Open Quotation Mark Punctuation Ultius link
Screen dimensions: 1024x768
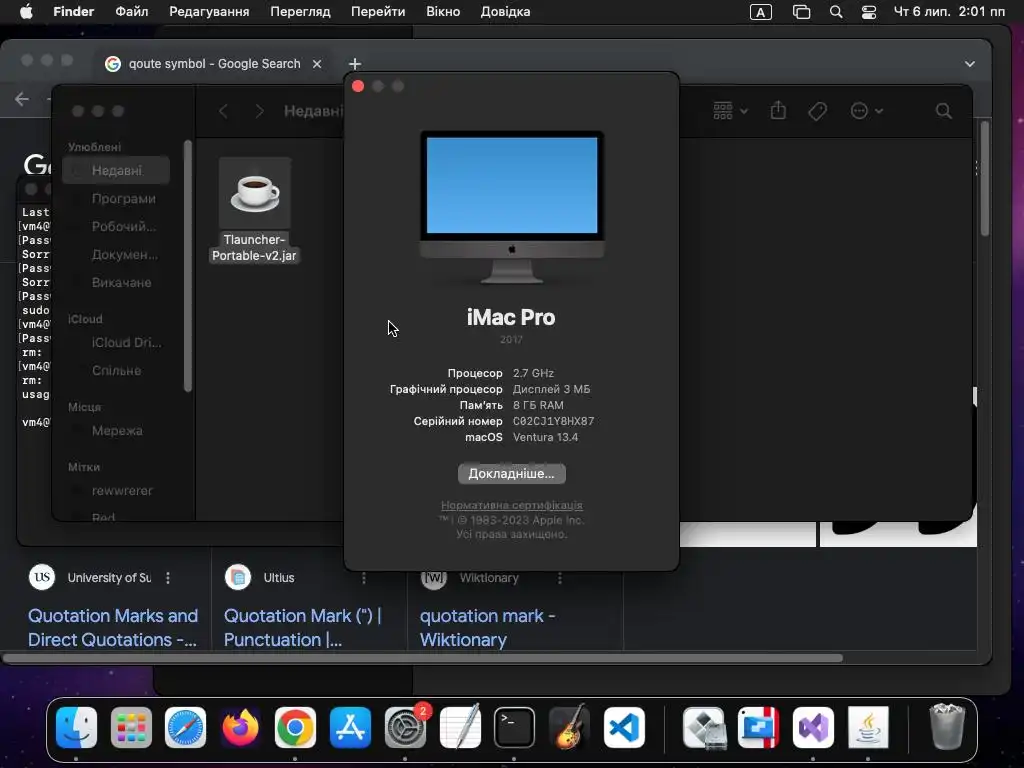(302, 628)
